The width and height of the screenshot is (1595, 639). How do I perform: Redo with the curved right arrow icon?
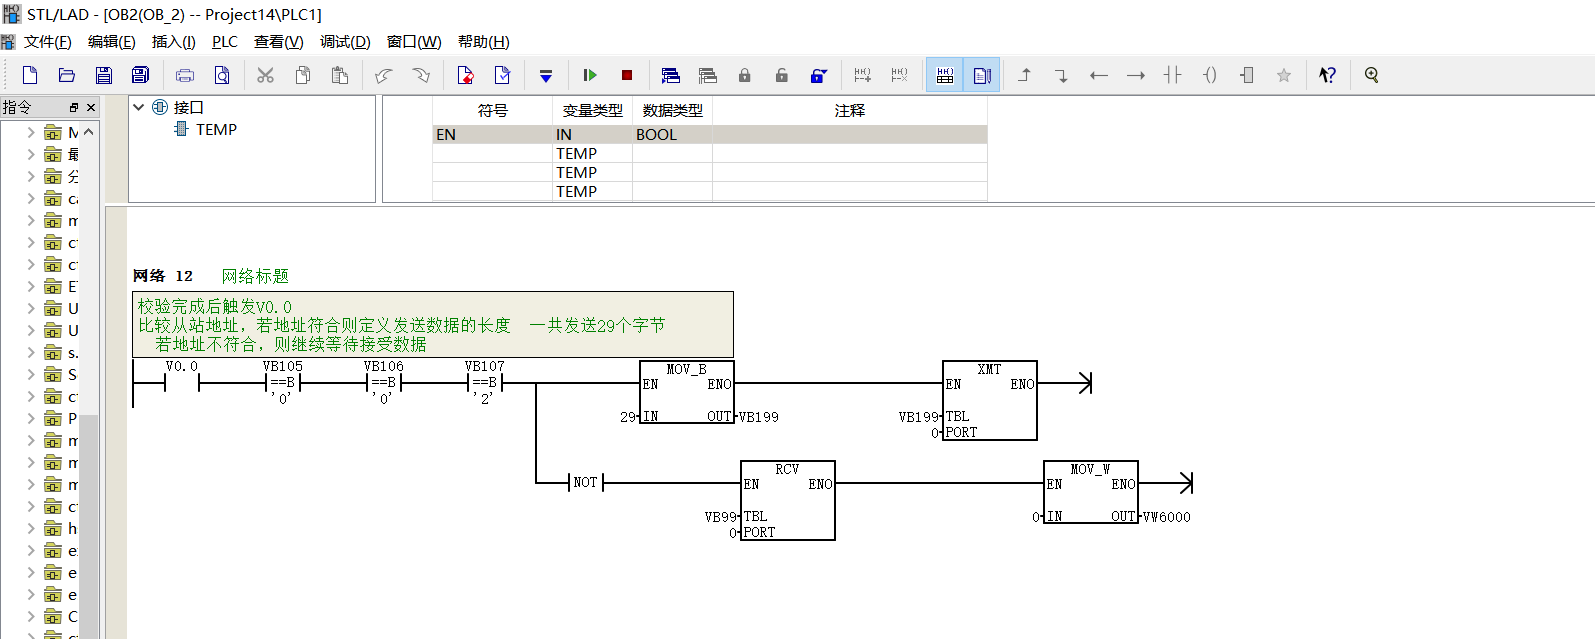[x=421, y=75]
